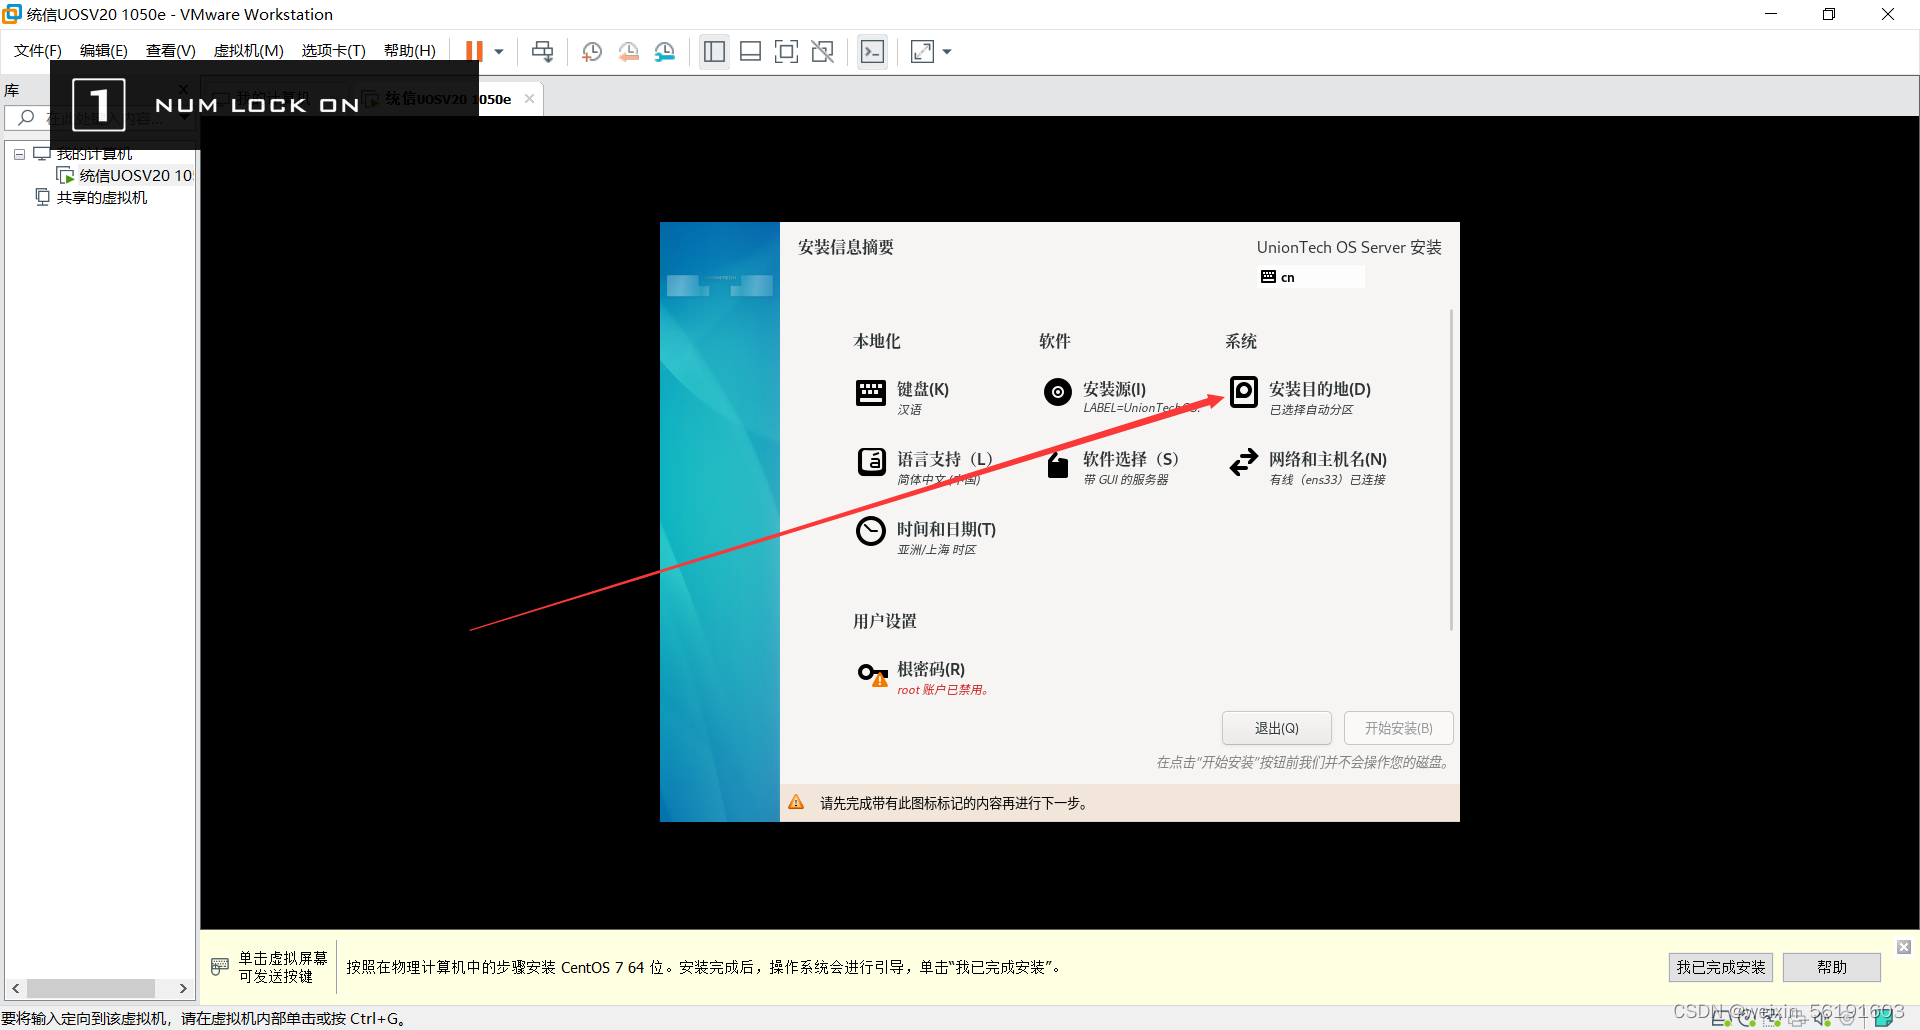Click the 退出(Q) quit button
Viewport: 1920px width, 1030px height.
pos(1276,728)
